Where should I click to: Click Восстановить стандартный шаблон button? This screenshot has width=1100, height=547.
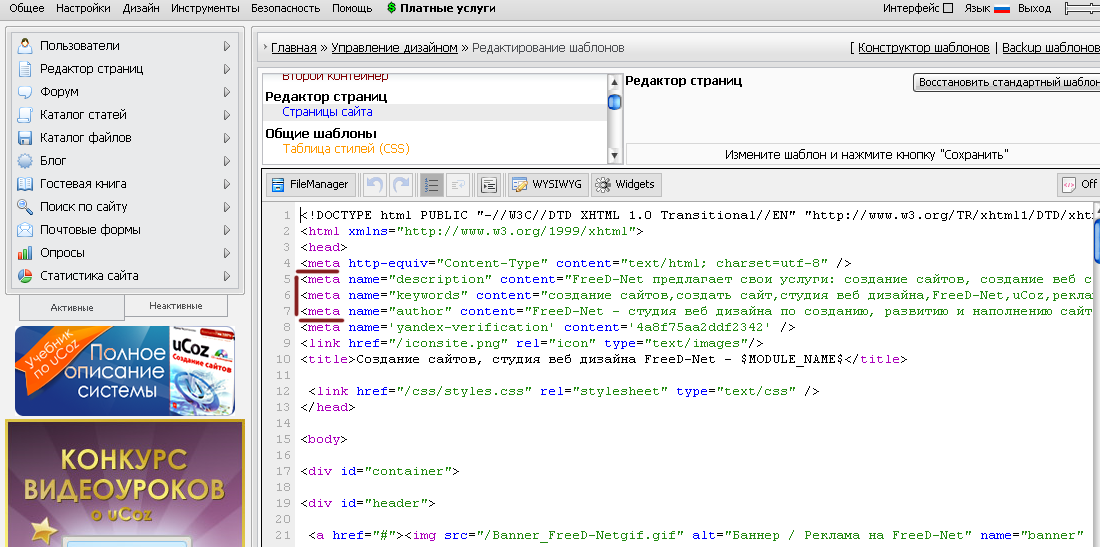coord(1007,82)
